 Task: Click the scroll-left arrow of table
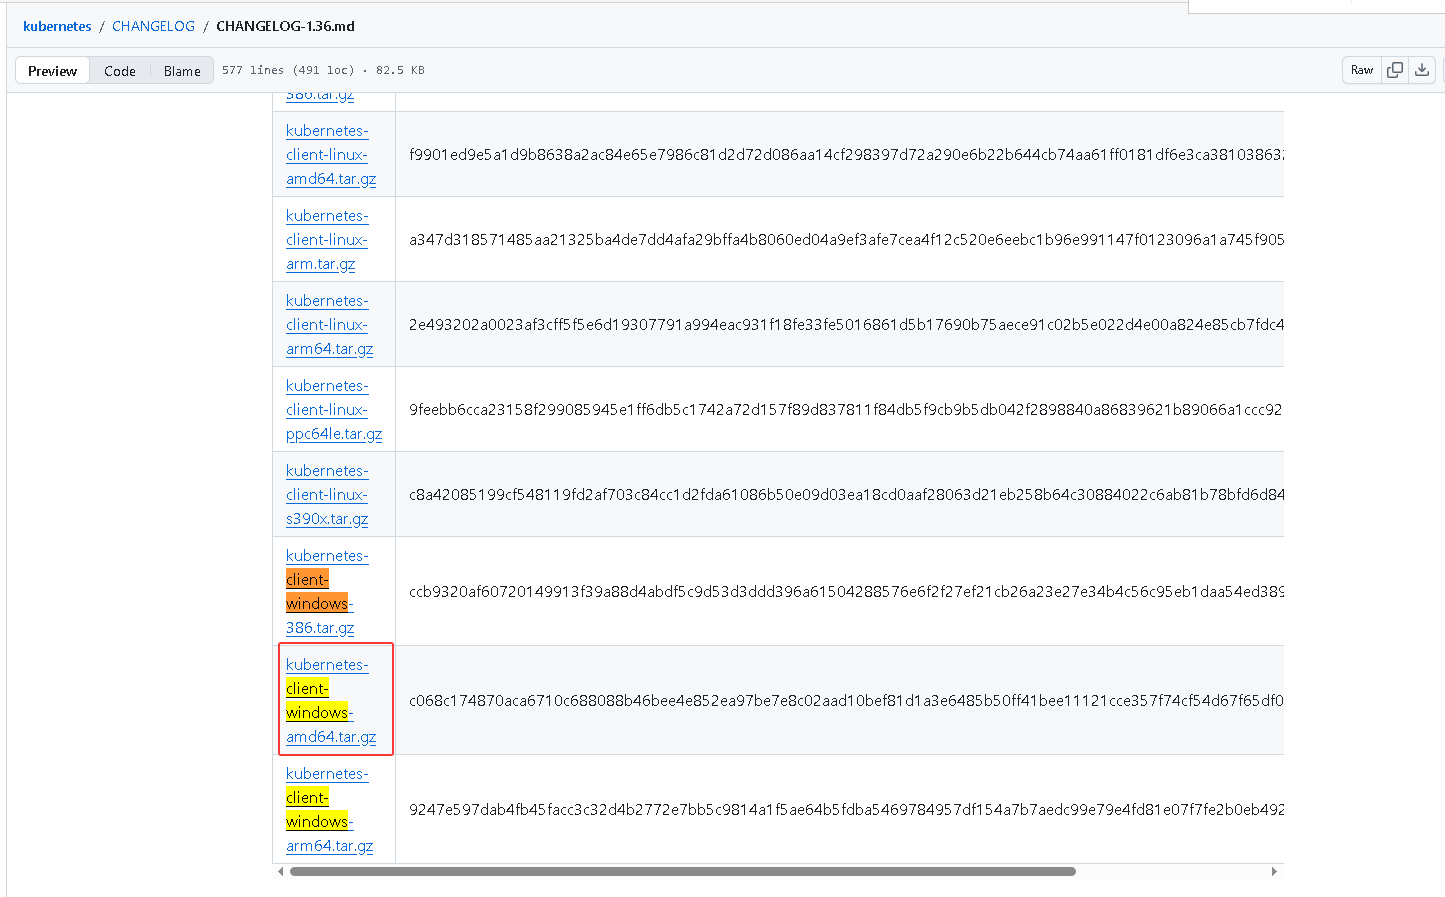[280, 871]
